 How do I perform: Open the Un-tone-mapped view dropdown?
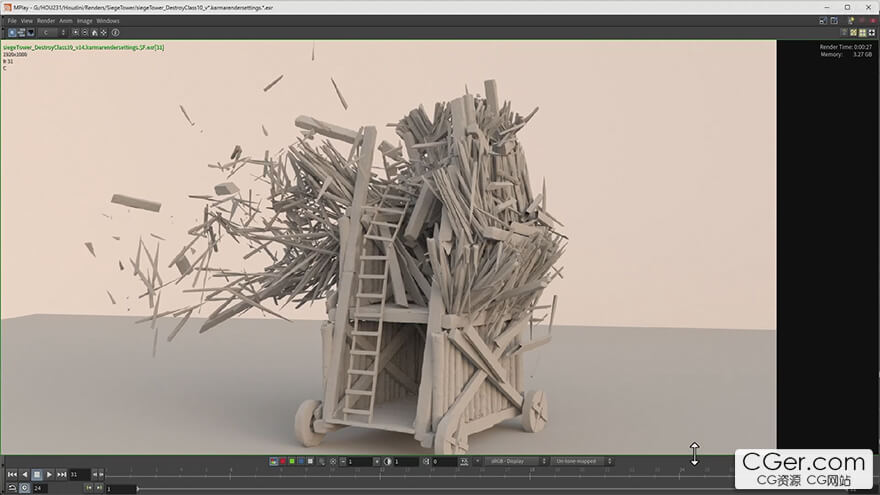click(582, 462)
